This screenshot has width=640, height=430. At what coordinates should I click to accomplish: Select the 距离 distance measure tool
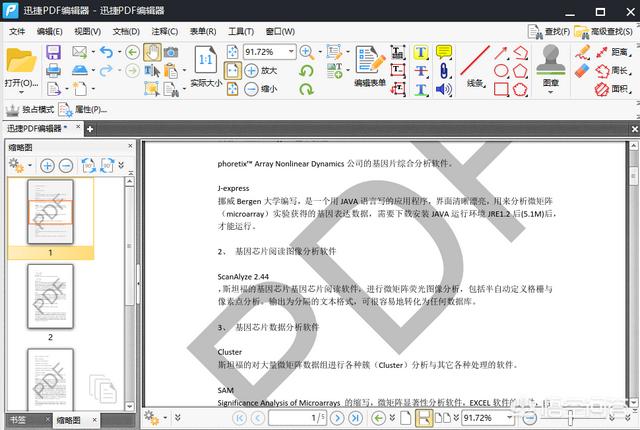(612, 52)
